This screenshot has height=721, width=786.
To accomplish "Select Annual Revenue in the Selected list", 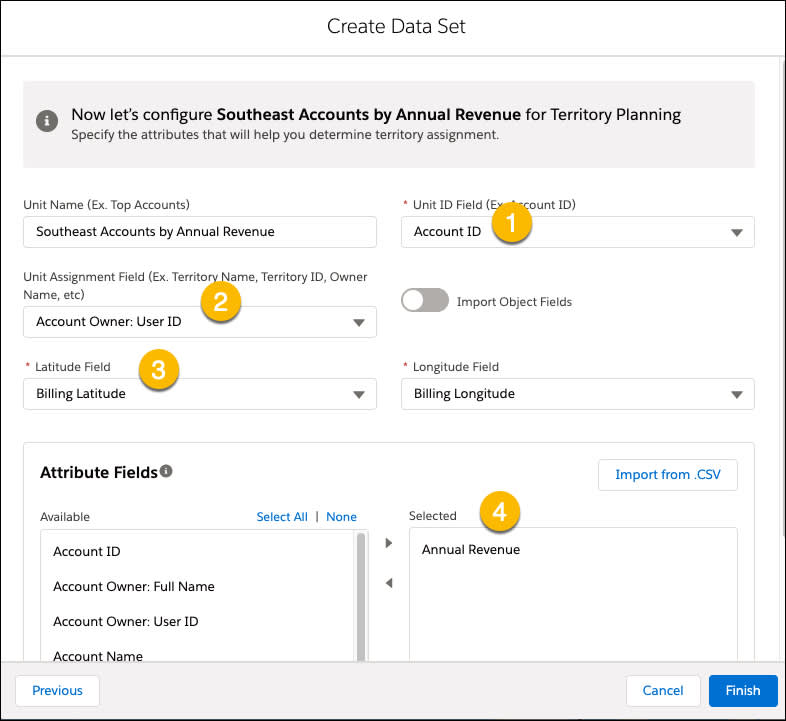I will tap(471, 550).
